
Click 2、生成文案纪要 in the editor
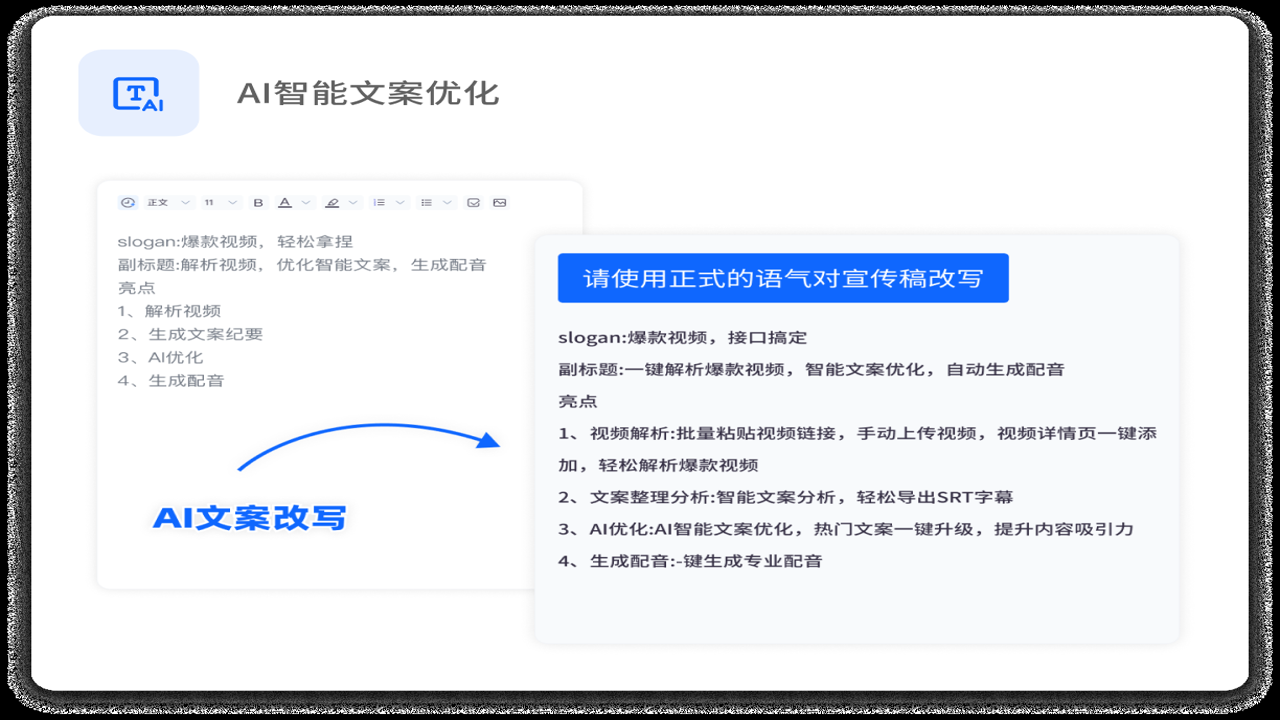tap(190, 334)
